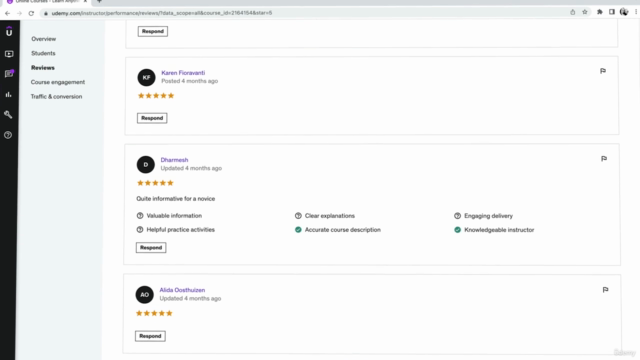Click the address bar URL

162,13
